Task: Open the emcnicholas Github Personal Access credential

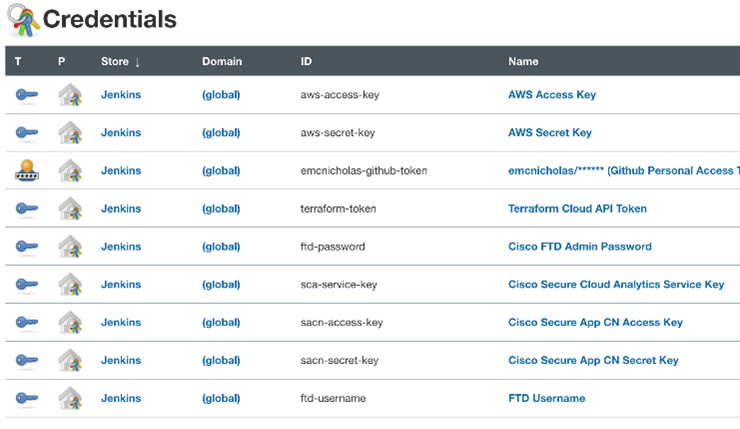Action: 623,170
